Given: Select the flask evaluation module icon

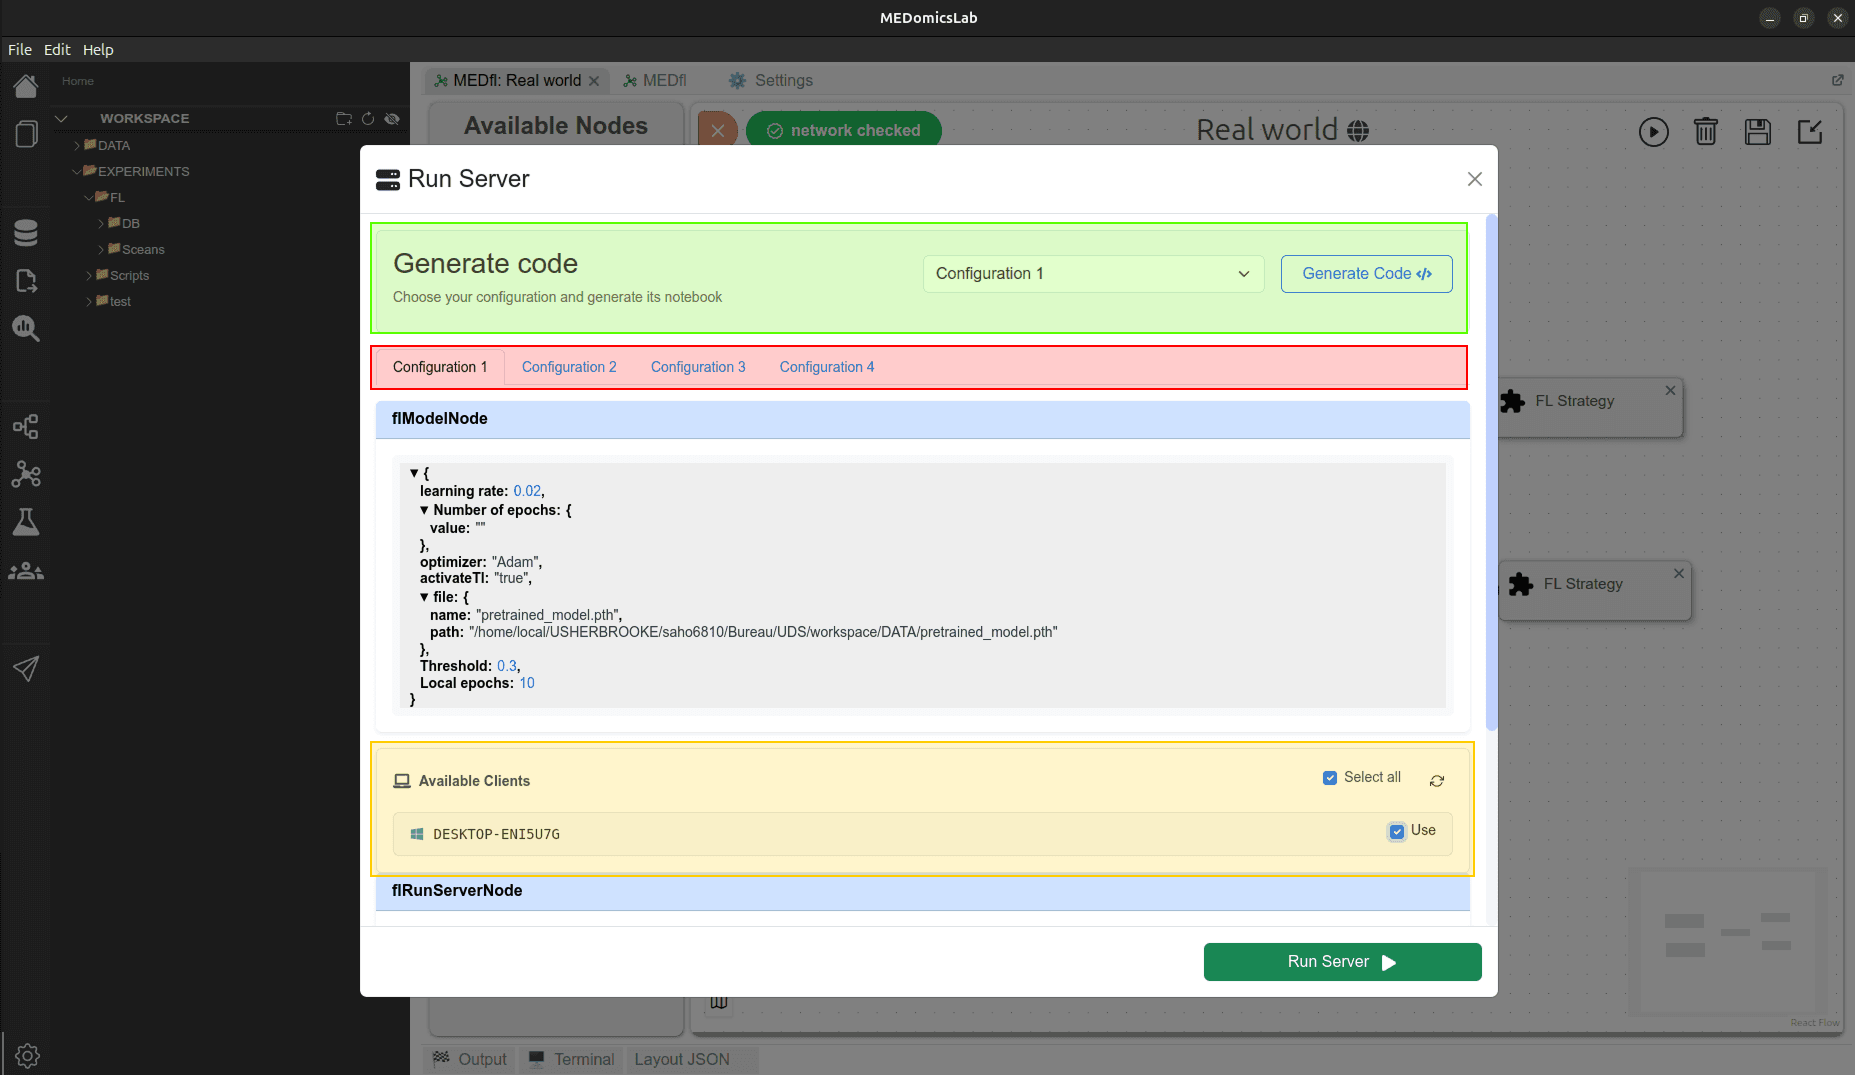Looking at the screenshot, I should [x=27, y=521].
